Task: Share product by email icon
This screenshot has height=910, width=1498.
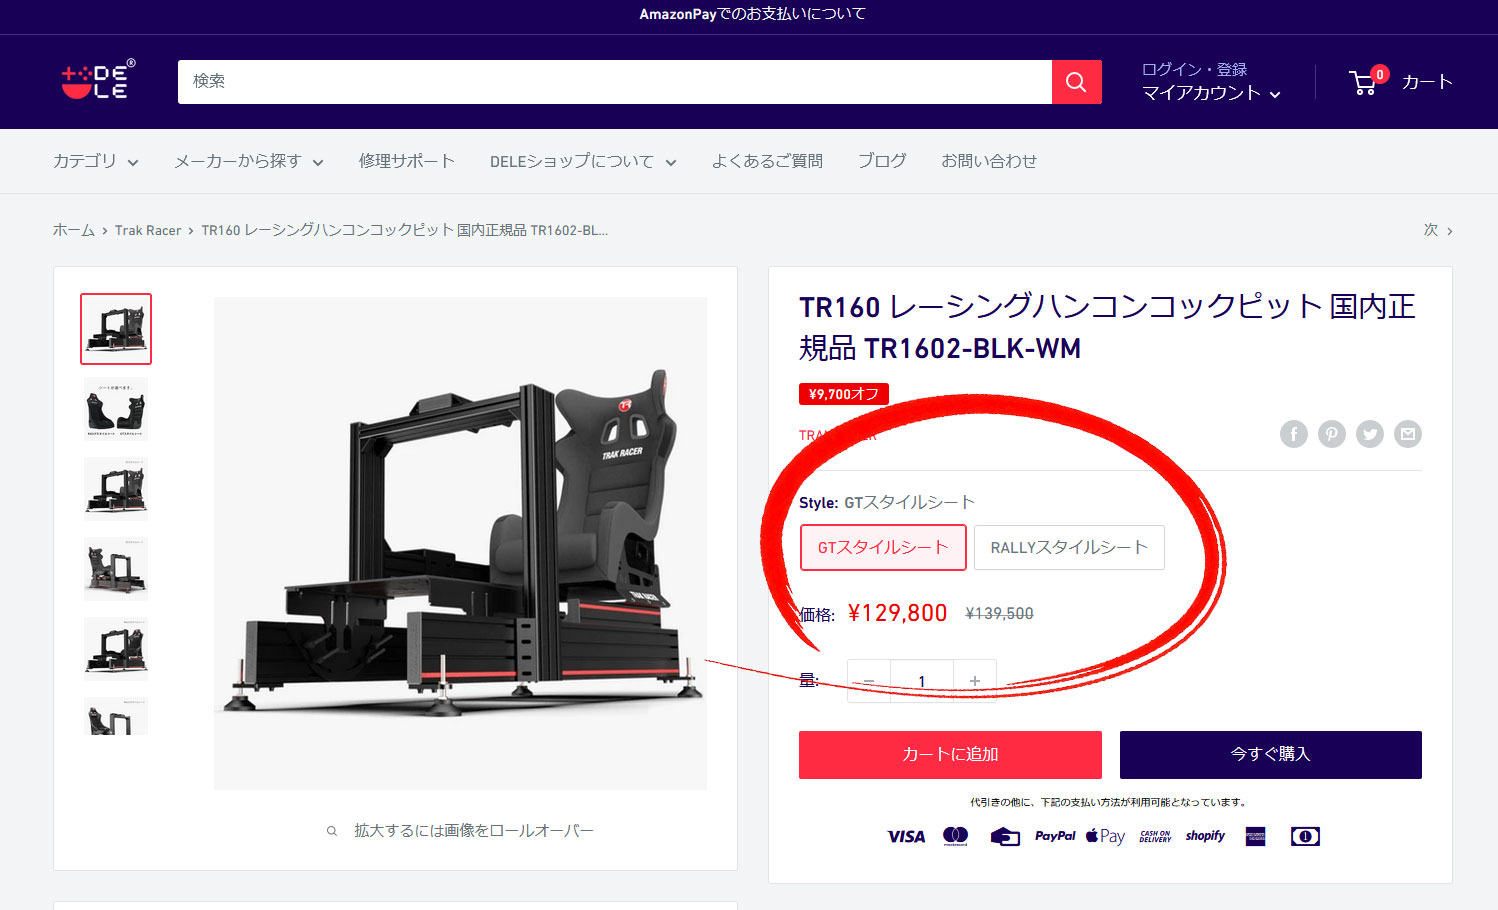Action: 1408,434
